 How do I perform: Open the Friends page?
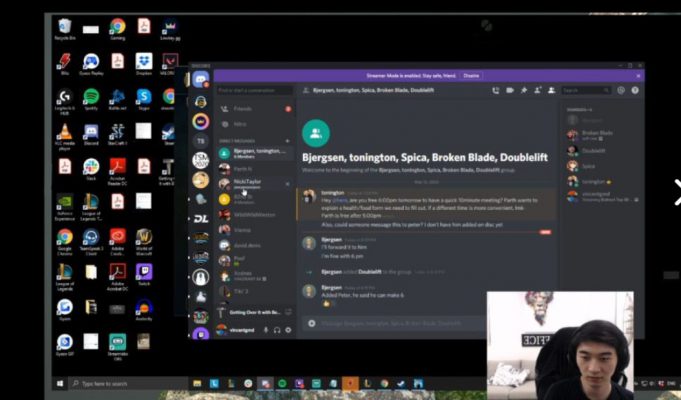tap(255, 109)
